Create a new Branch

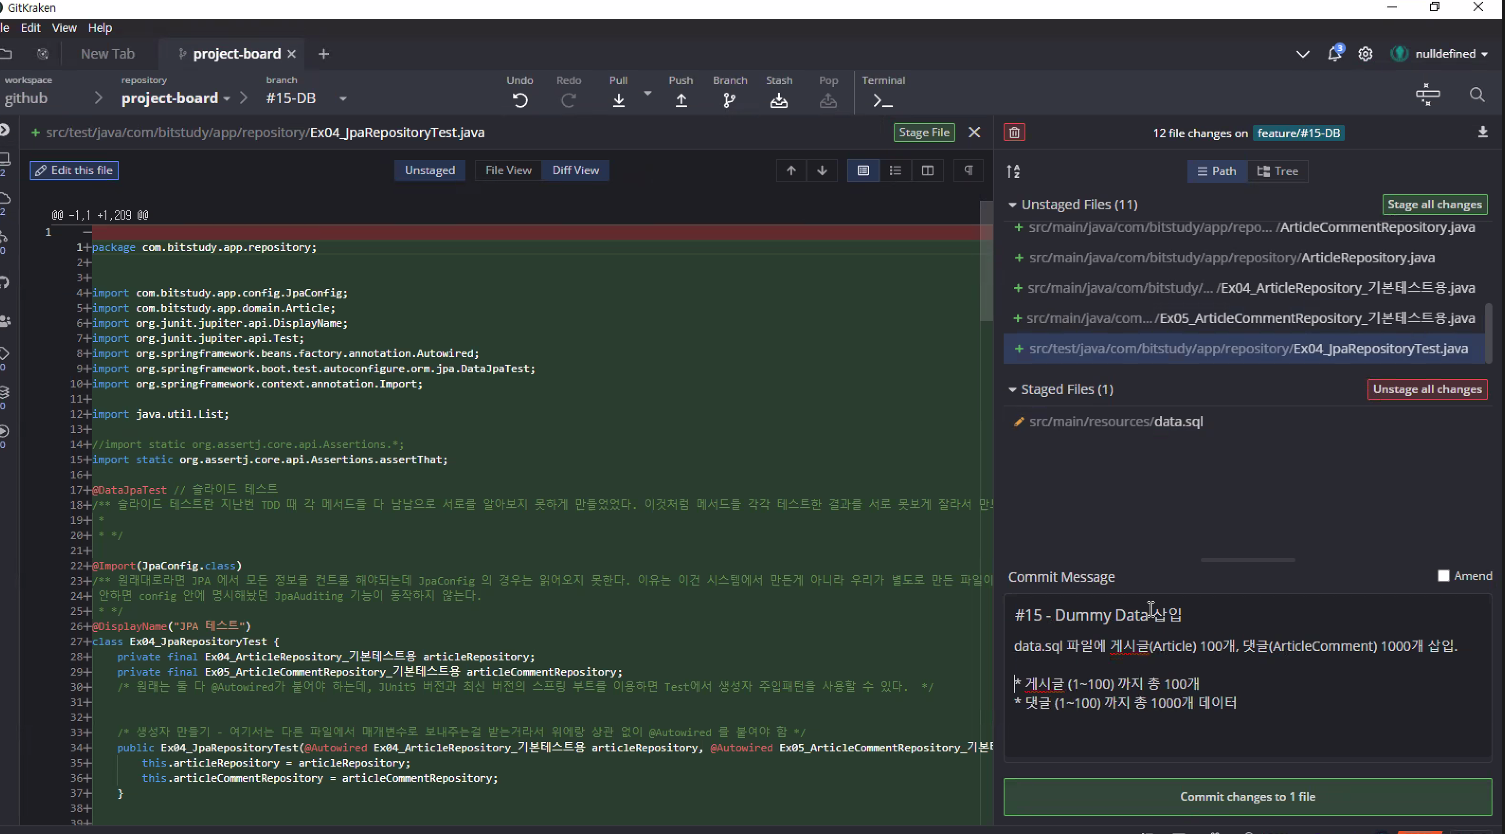point(730,92)
